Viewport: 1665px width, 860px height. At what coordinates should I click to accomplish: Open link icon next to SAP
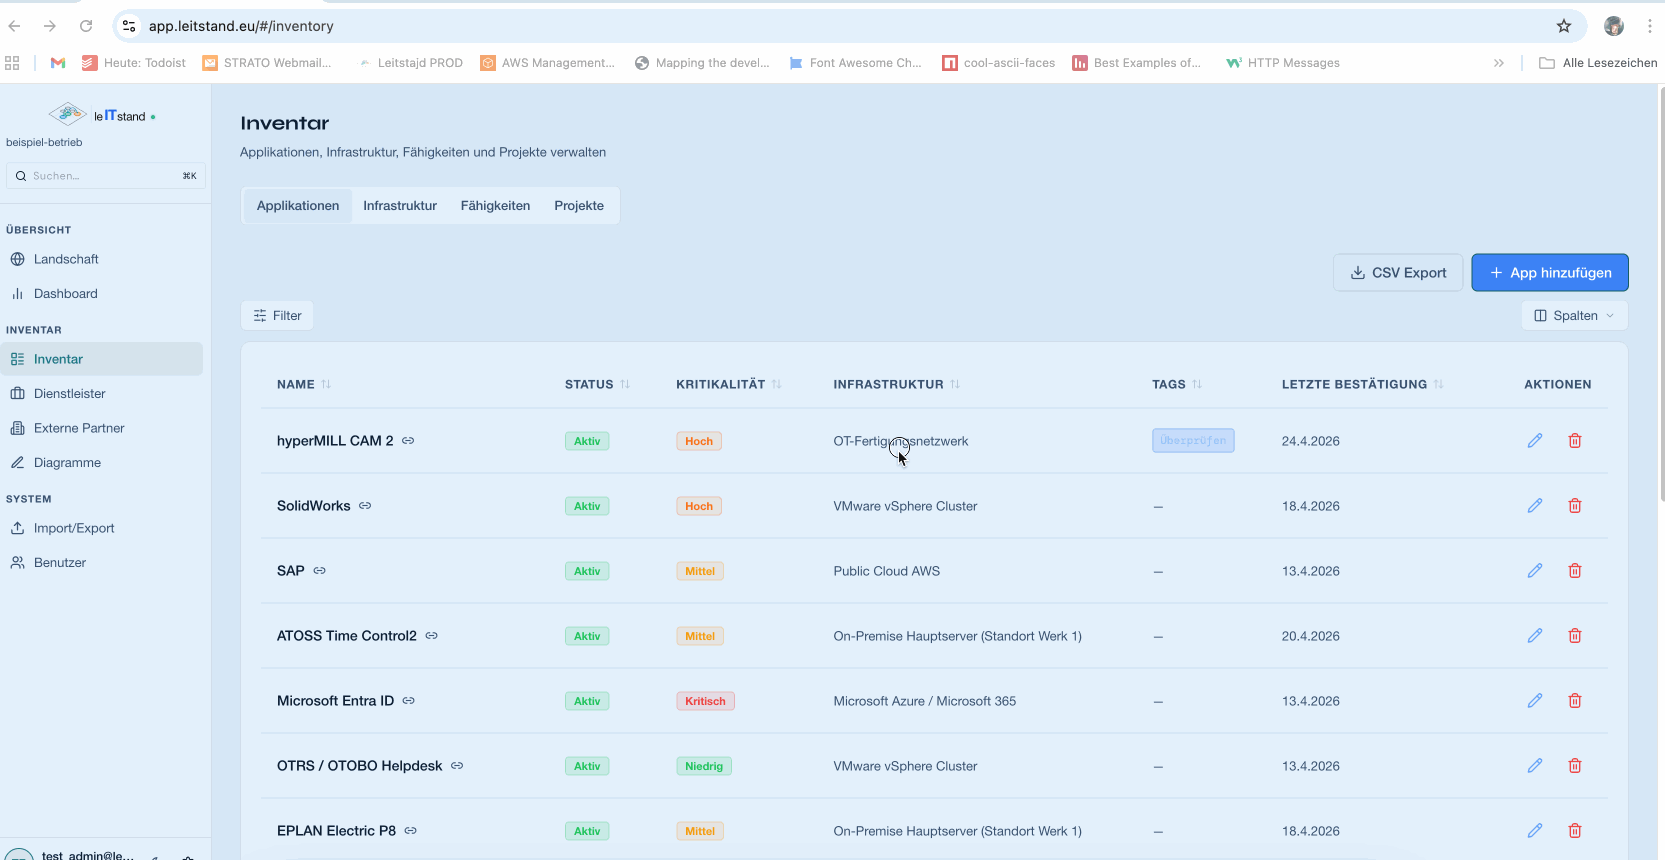(x=320, y=571)
